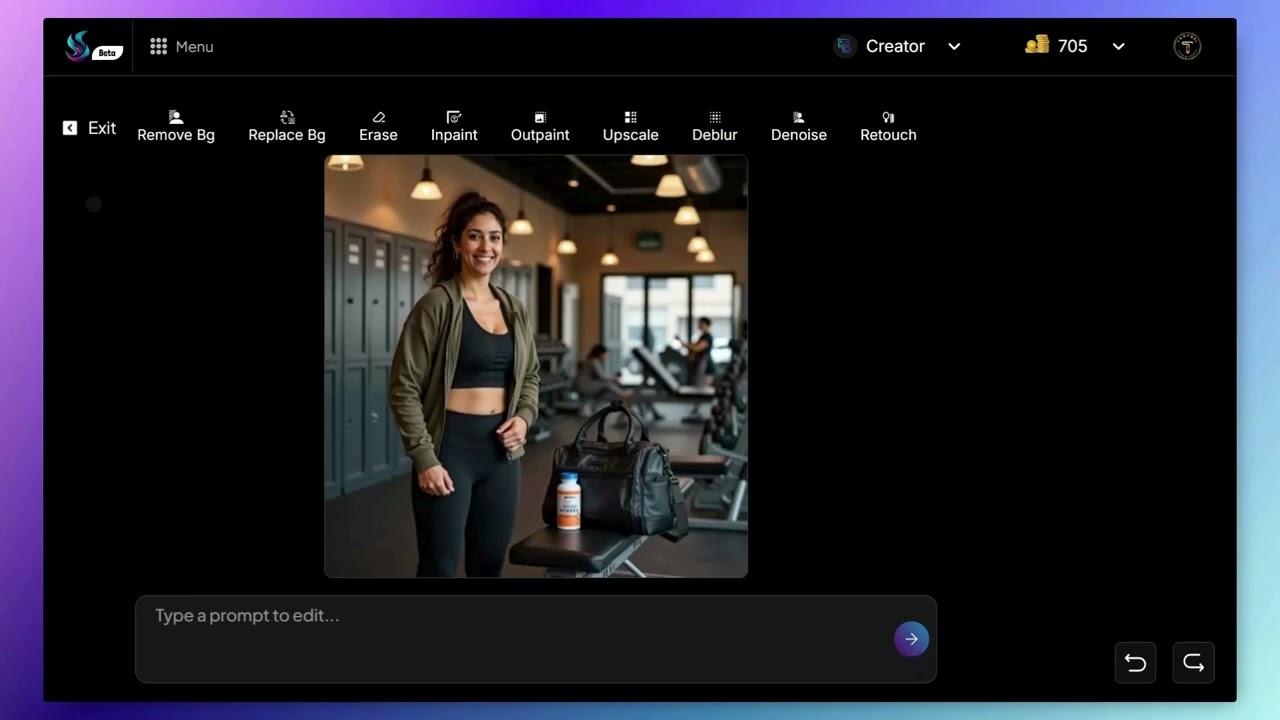Image resolution: width=1280 pixels, height=720 pixels.
Task: Click the 705 credits balance
Action: point(1072,46)
